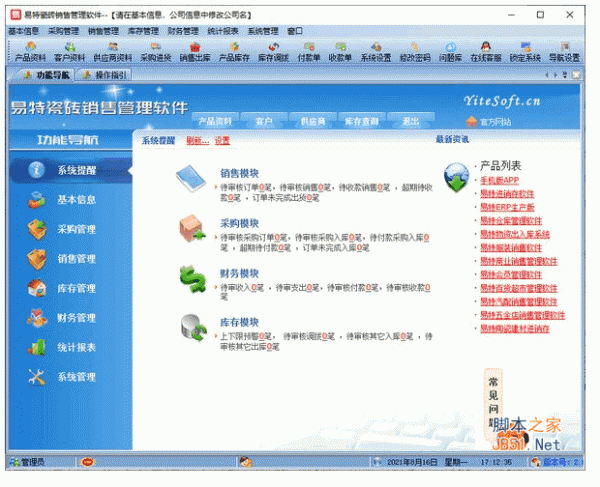Viewport: 600px width, 487px height.
Task: Open the 销售管理 menu
Action: (103, 31)
